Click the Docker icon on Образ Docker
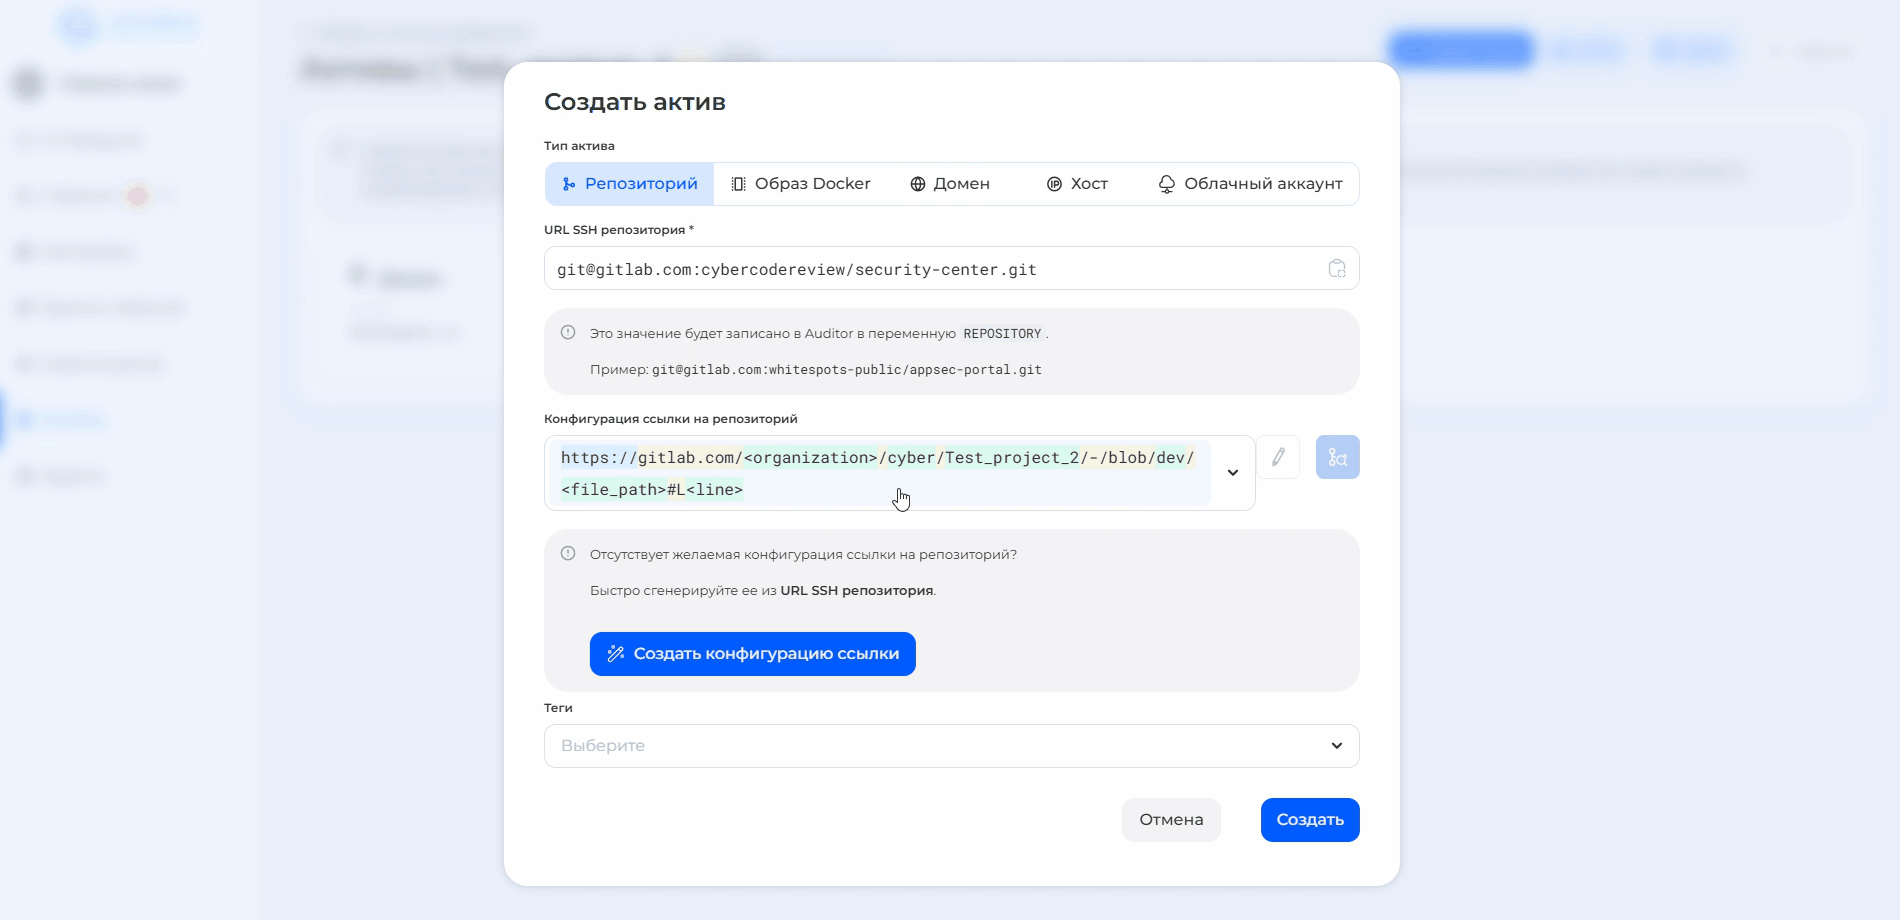 [x=738, y=184]
